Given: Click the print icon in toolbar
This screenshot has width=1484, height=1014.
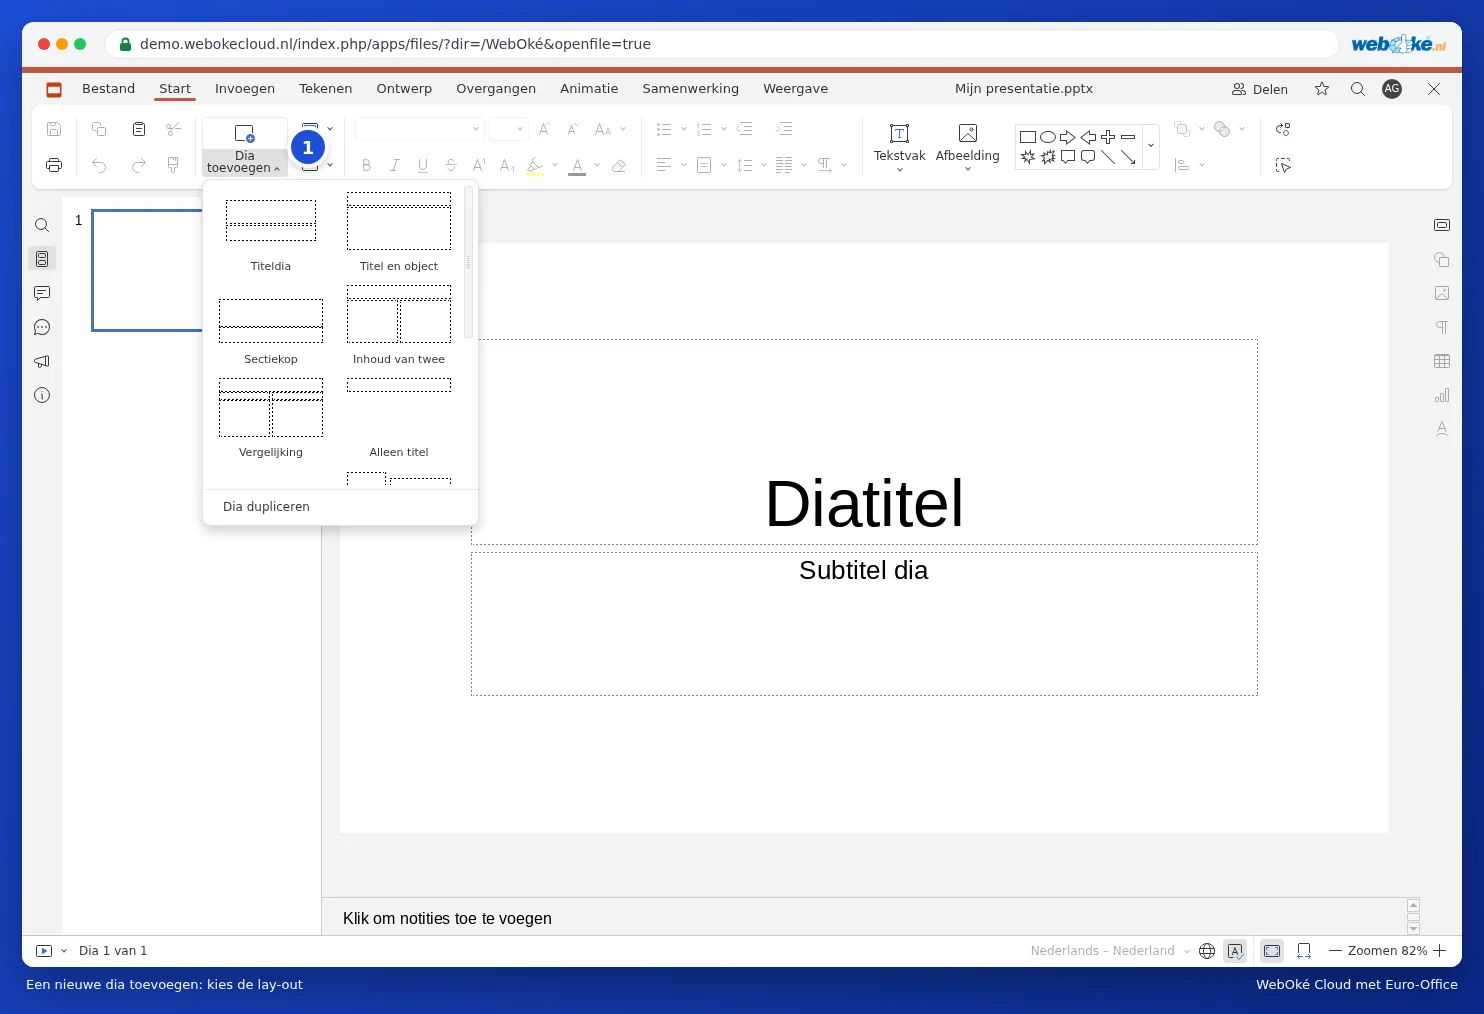Looking at the screenshot, I should point(54,165).
